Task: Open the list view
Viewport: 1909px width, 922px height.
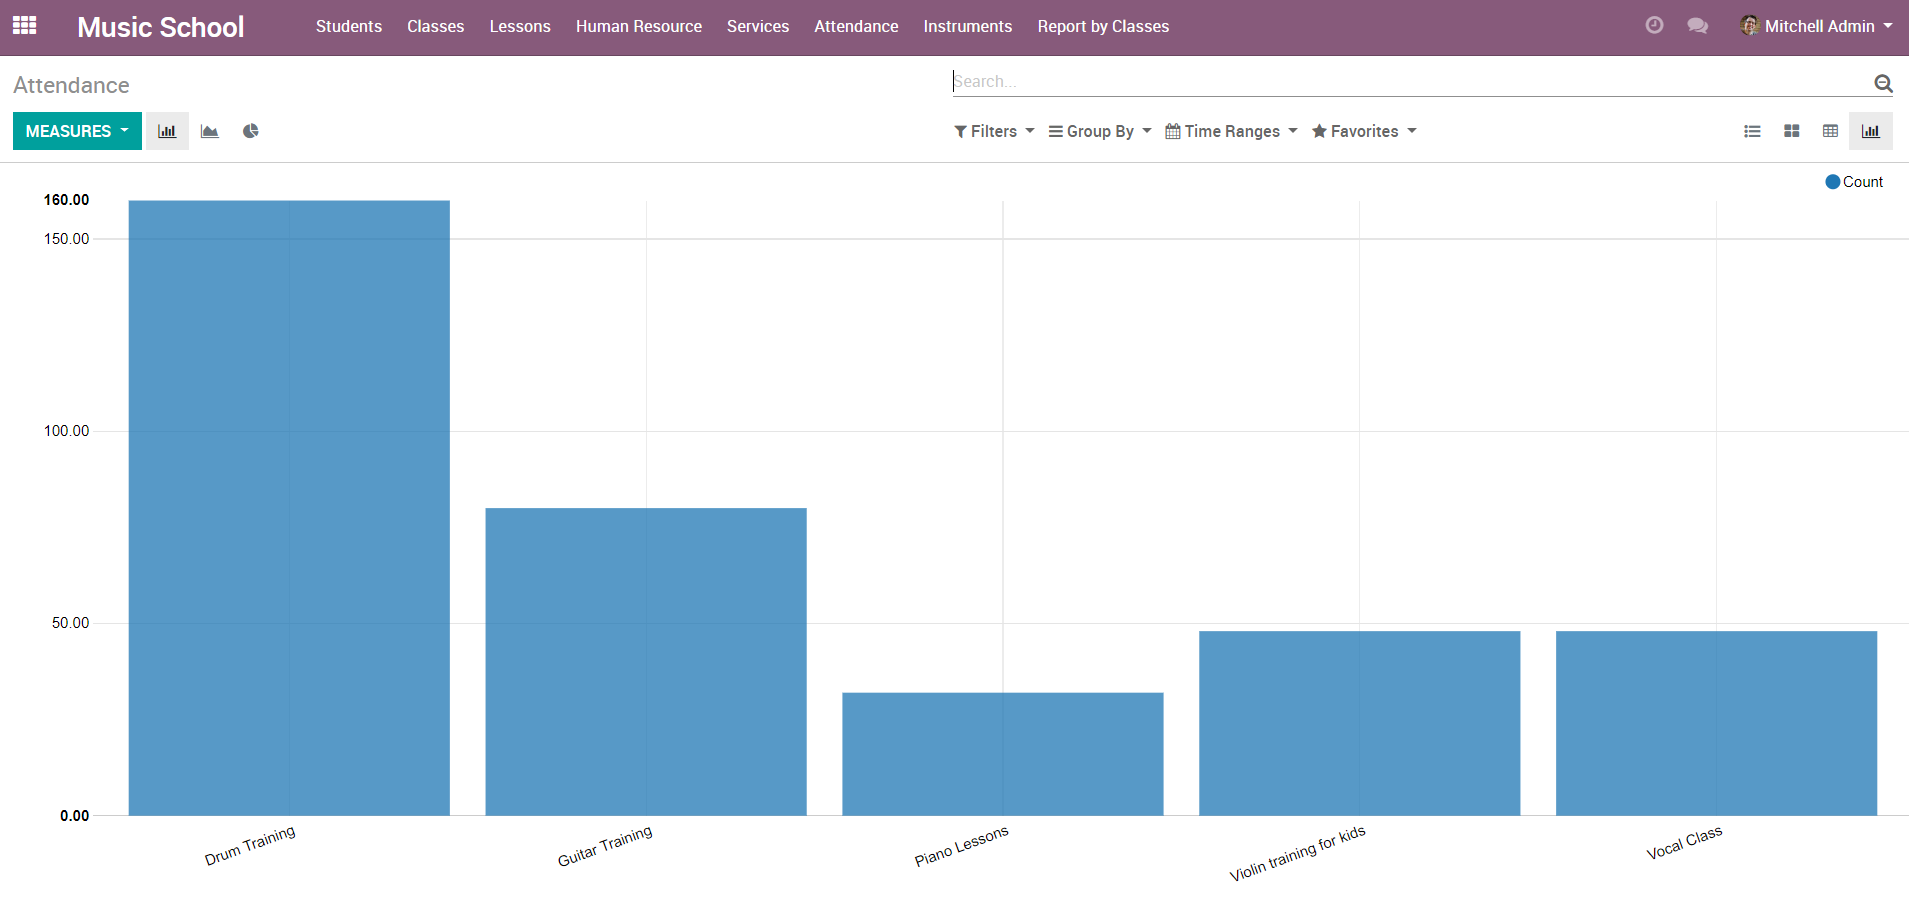Action: point(1752,131)
